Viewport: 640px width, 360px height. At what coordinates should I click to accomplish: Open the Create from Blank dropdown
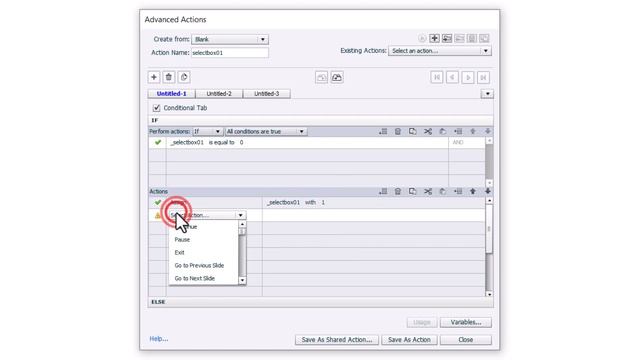pyautogui.click(x=230, y=39)
